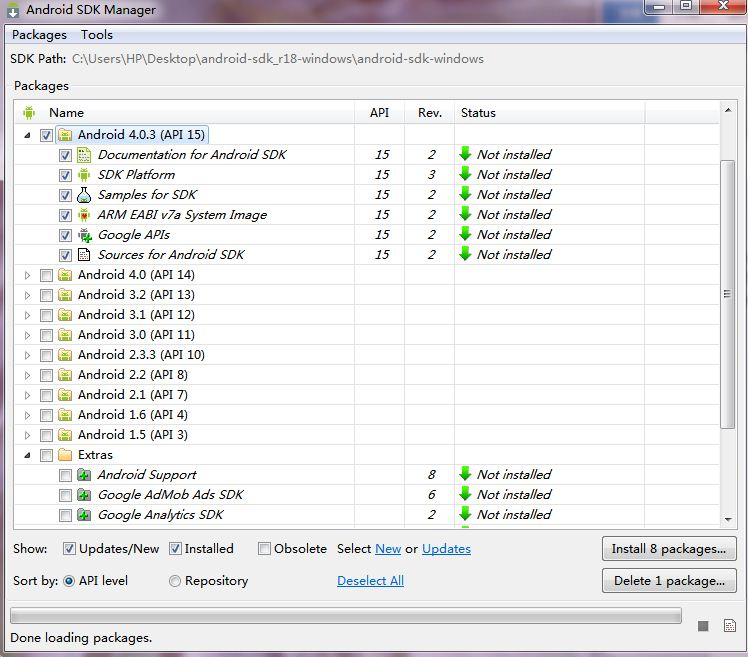The height and width of the screenshot is (657, 748).
Task: Click the Android 2.2 (API 8) folder icon
Action: 65,375
